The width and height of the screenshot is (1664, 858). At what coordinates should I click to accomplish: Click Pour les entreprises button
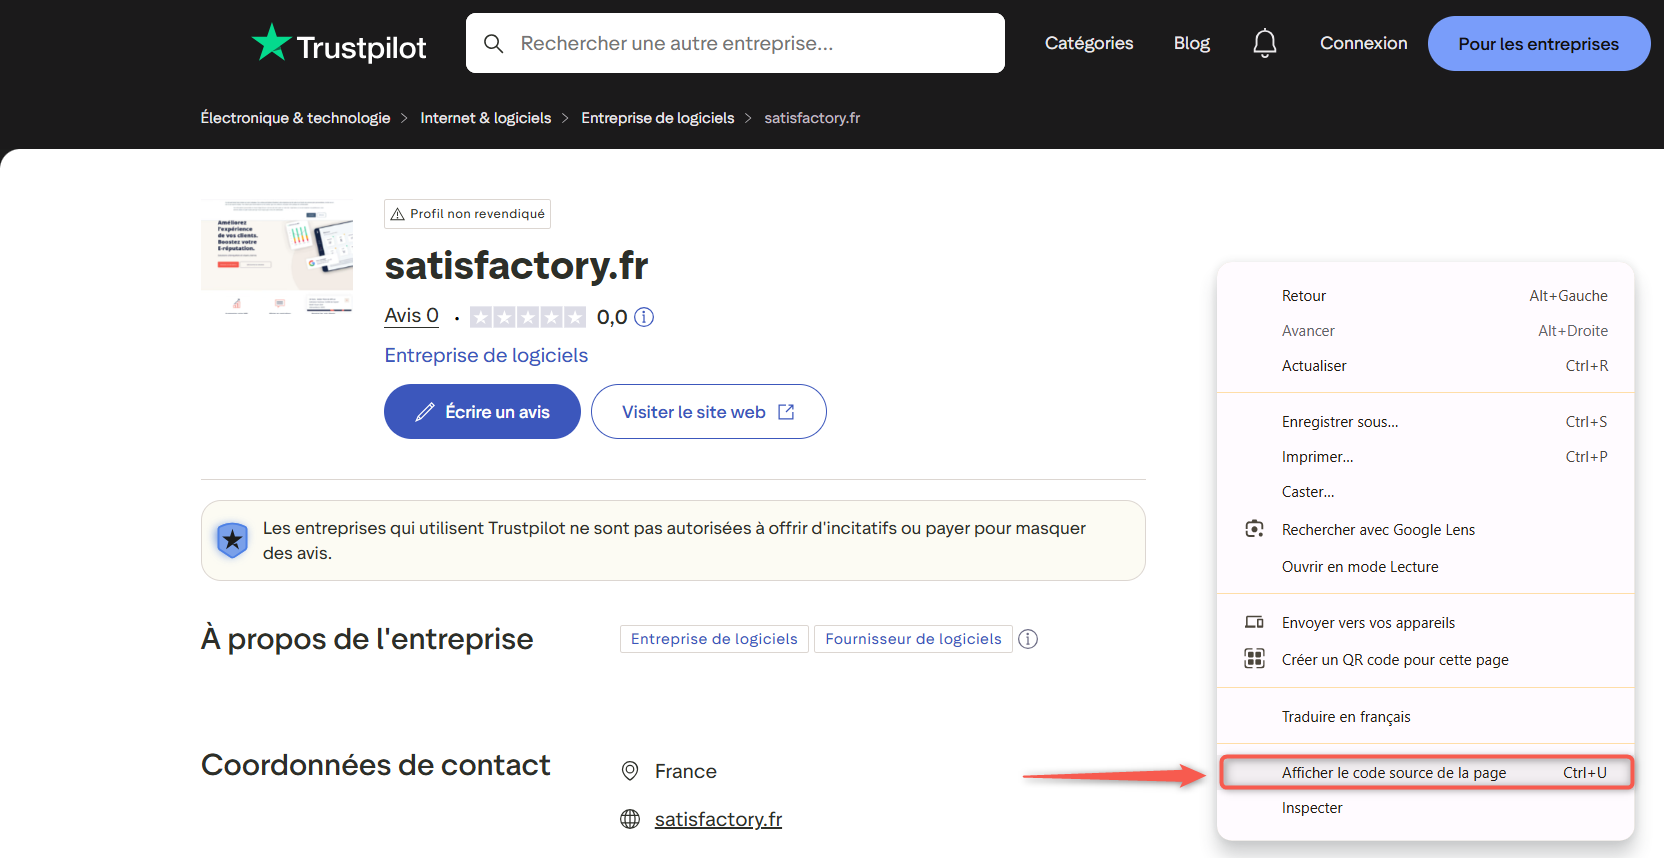[x=1538, y=44]
